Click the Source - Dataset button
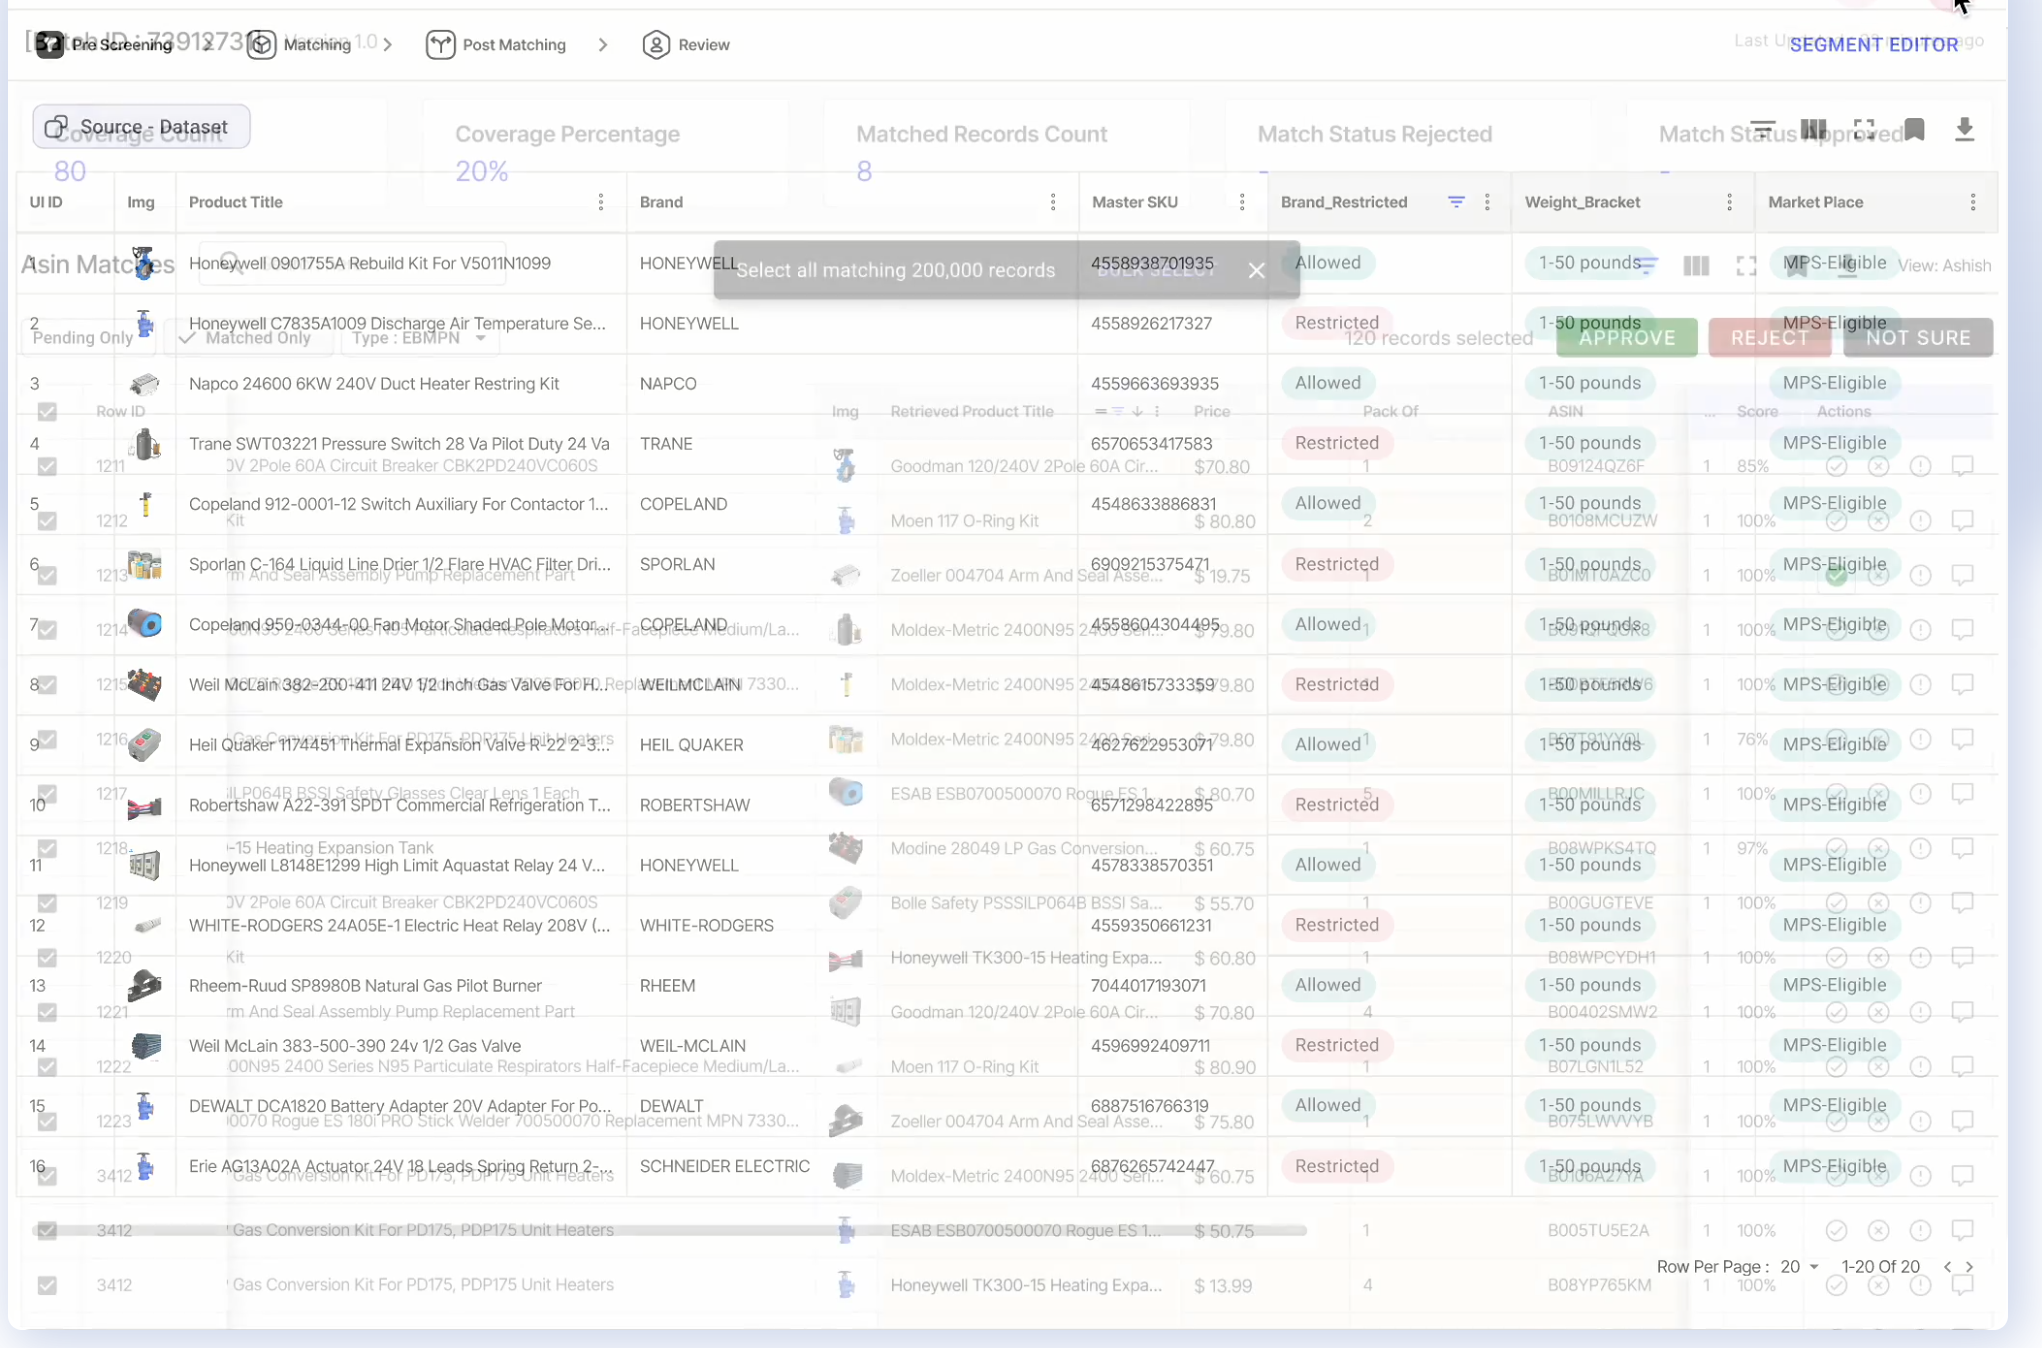 [x=141, y=127]
